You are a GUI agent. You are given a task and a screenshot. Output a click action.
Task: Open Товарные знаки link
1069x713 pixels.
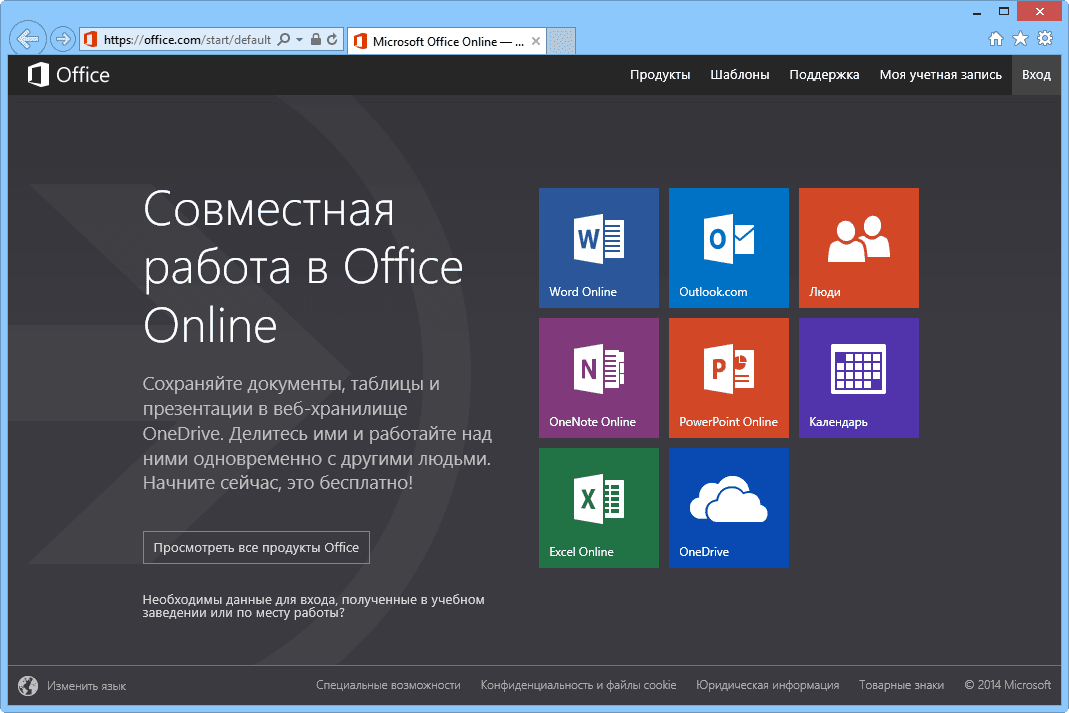pyautogui.click(x=901, y=685)
